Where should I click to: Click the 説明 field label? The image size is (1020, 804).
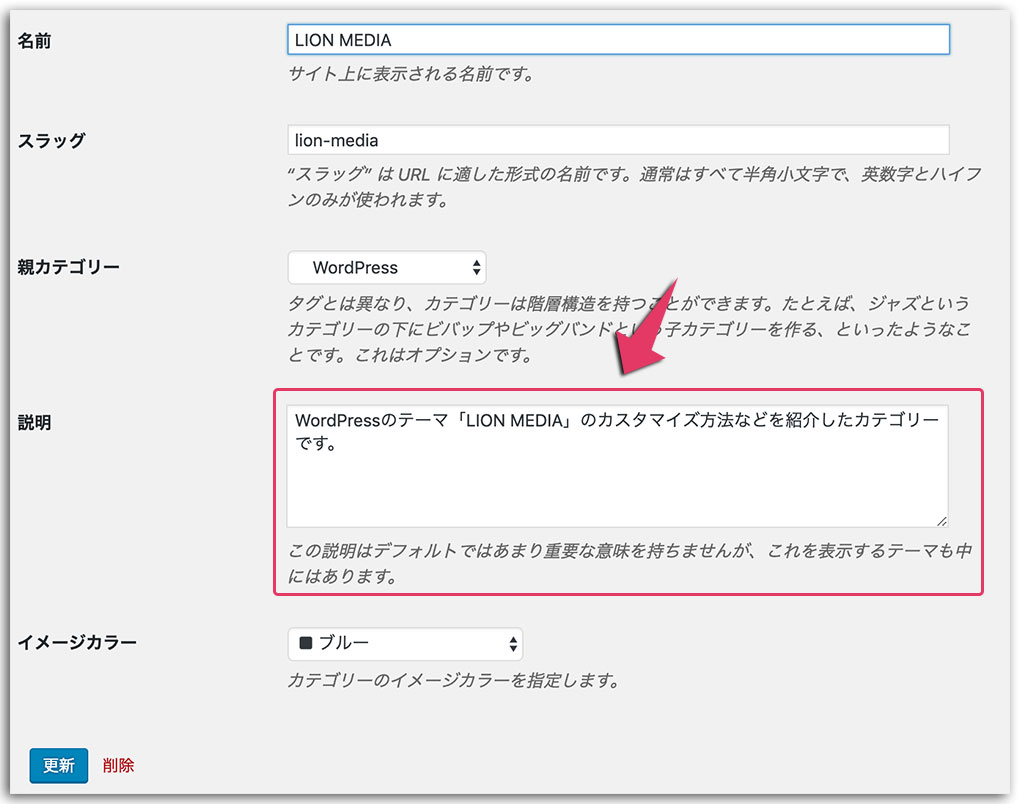tap(34, 423)
